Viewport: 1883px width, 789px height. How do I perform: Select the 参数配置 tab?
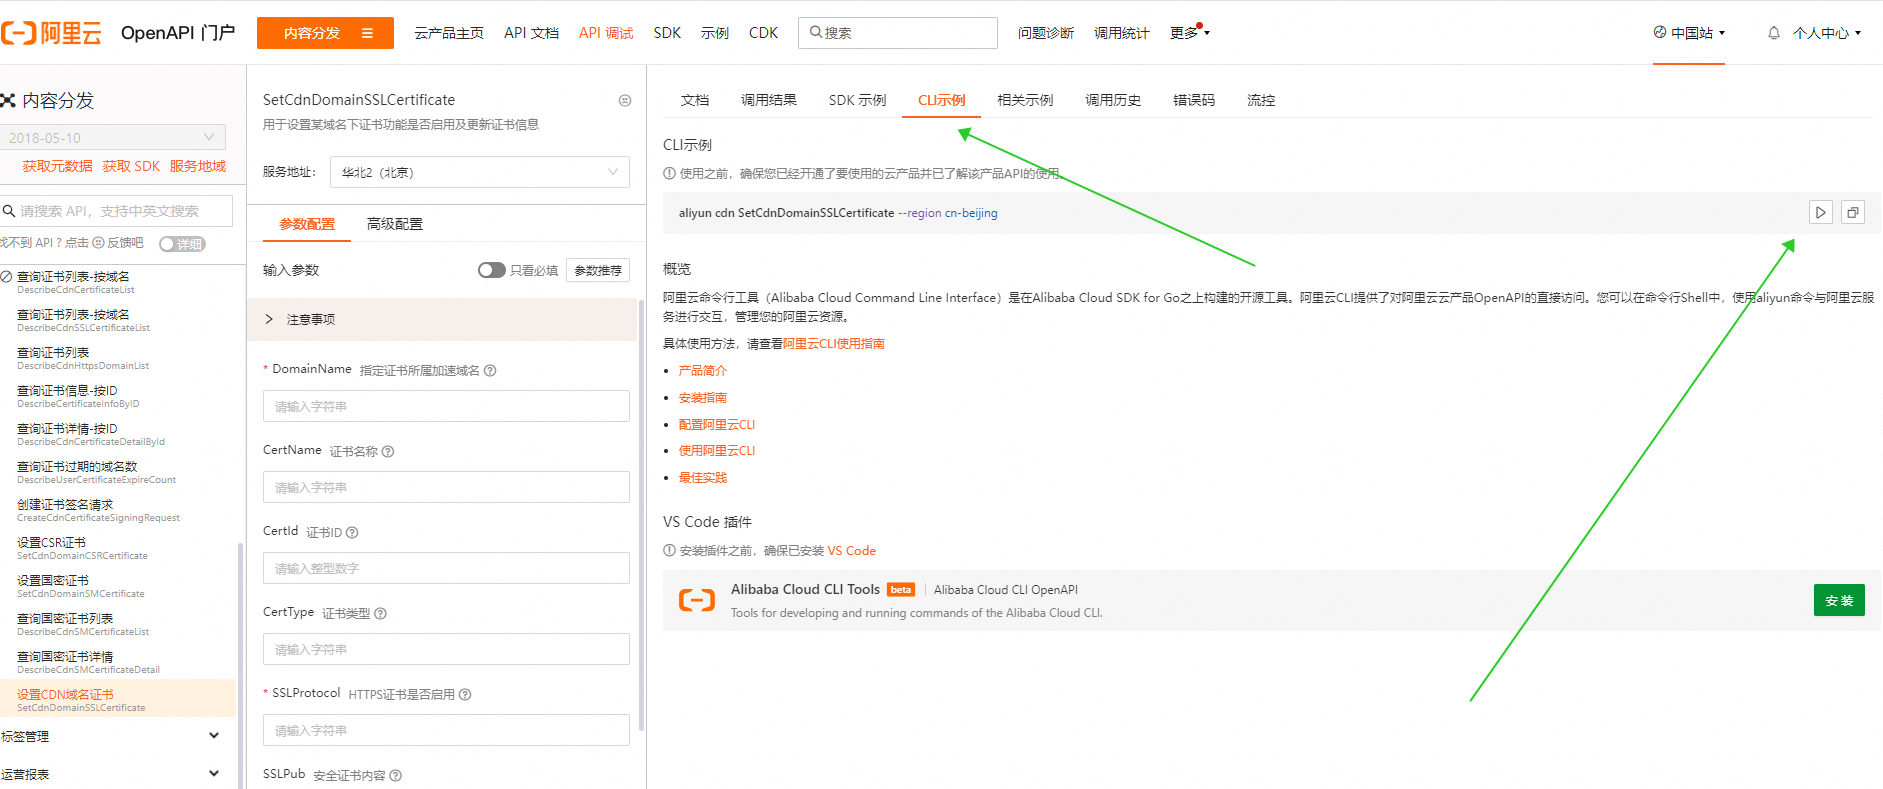(307, 224)
